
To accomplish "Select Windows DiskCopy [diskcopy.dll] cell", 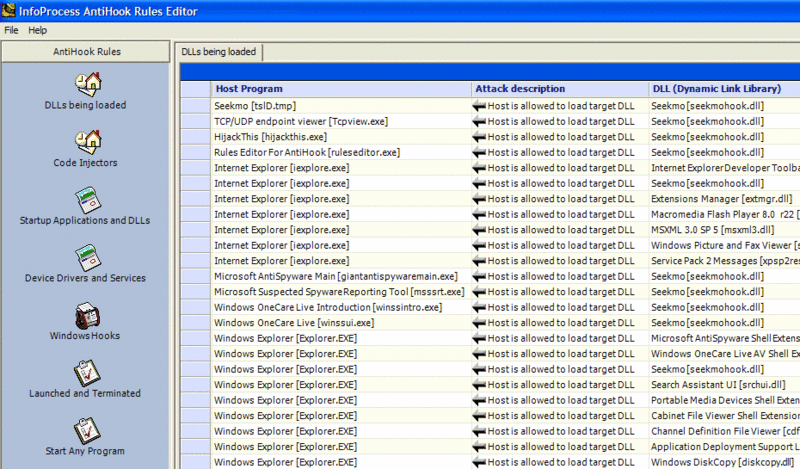I will 724,462.
